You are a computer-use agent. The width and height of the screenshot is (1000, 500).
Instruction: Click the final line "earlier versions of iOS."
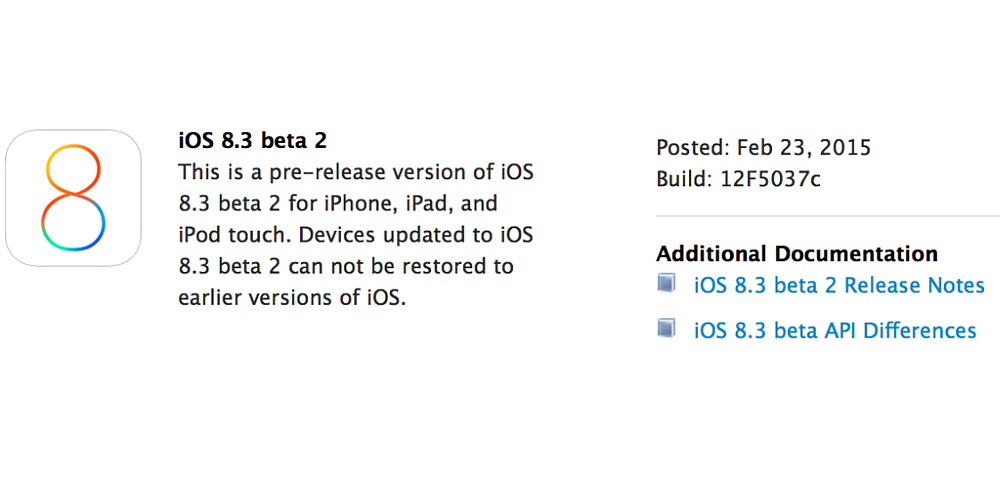pyautogui.click(x=292, y=298)
